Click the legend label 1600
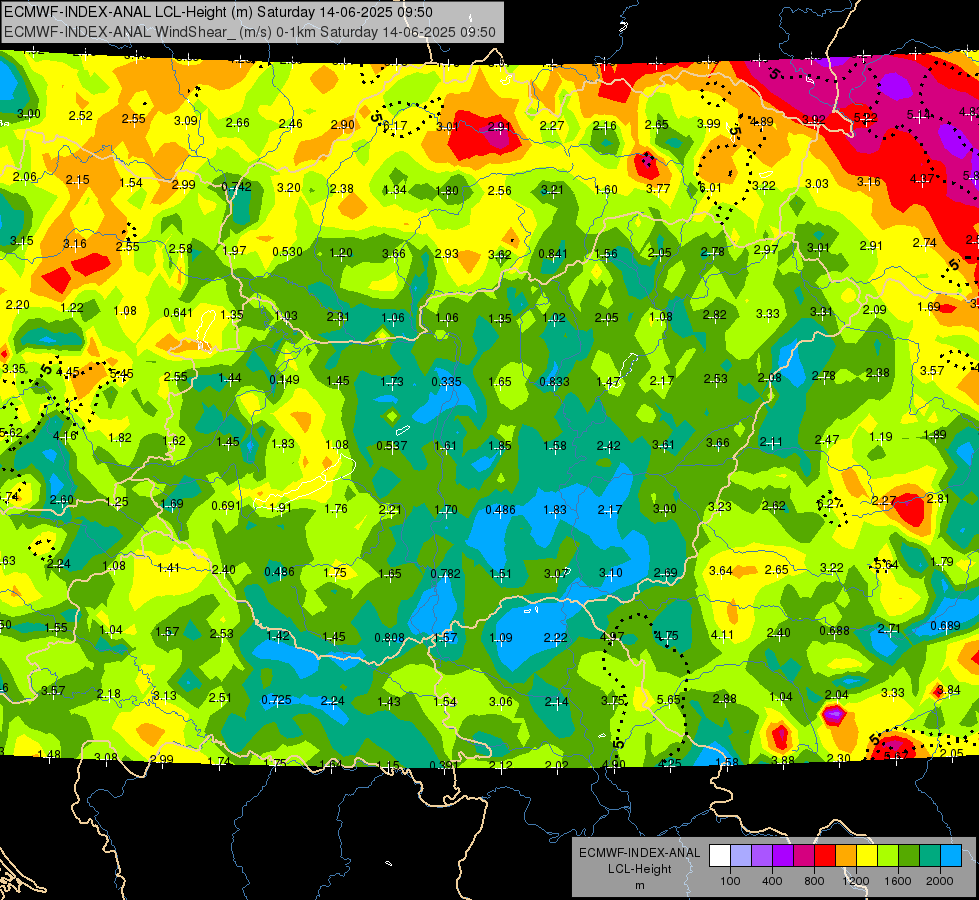 click(x=897, y=881)
